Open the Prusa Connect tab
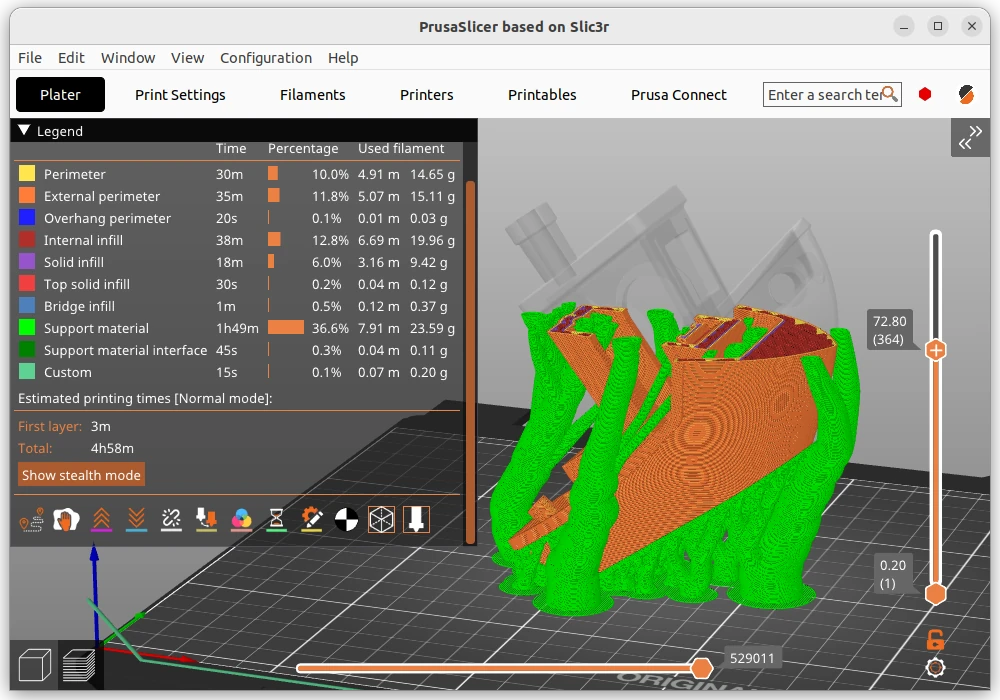1000x700 pixels. (x=679, y=94)
